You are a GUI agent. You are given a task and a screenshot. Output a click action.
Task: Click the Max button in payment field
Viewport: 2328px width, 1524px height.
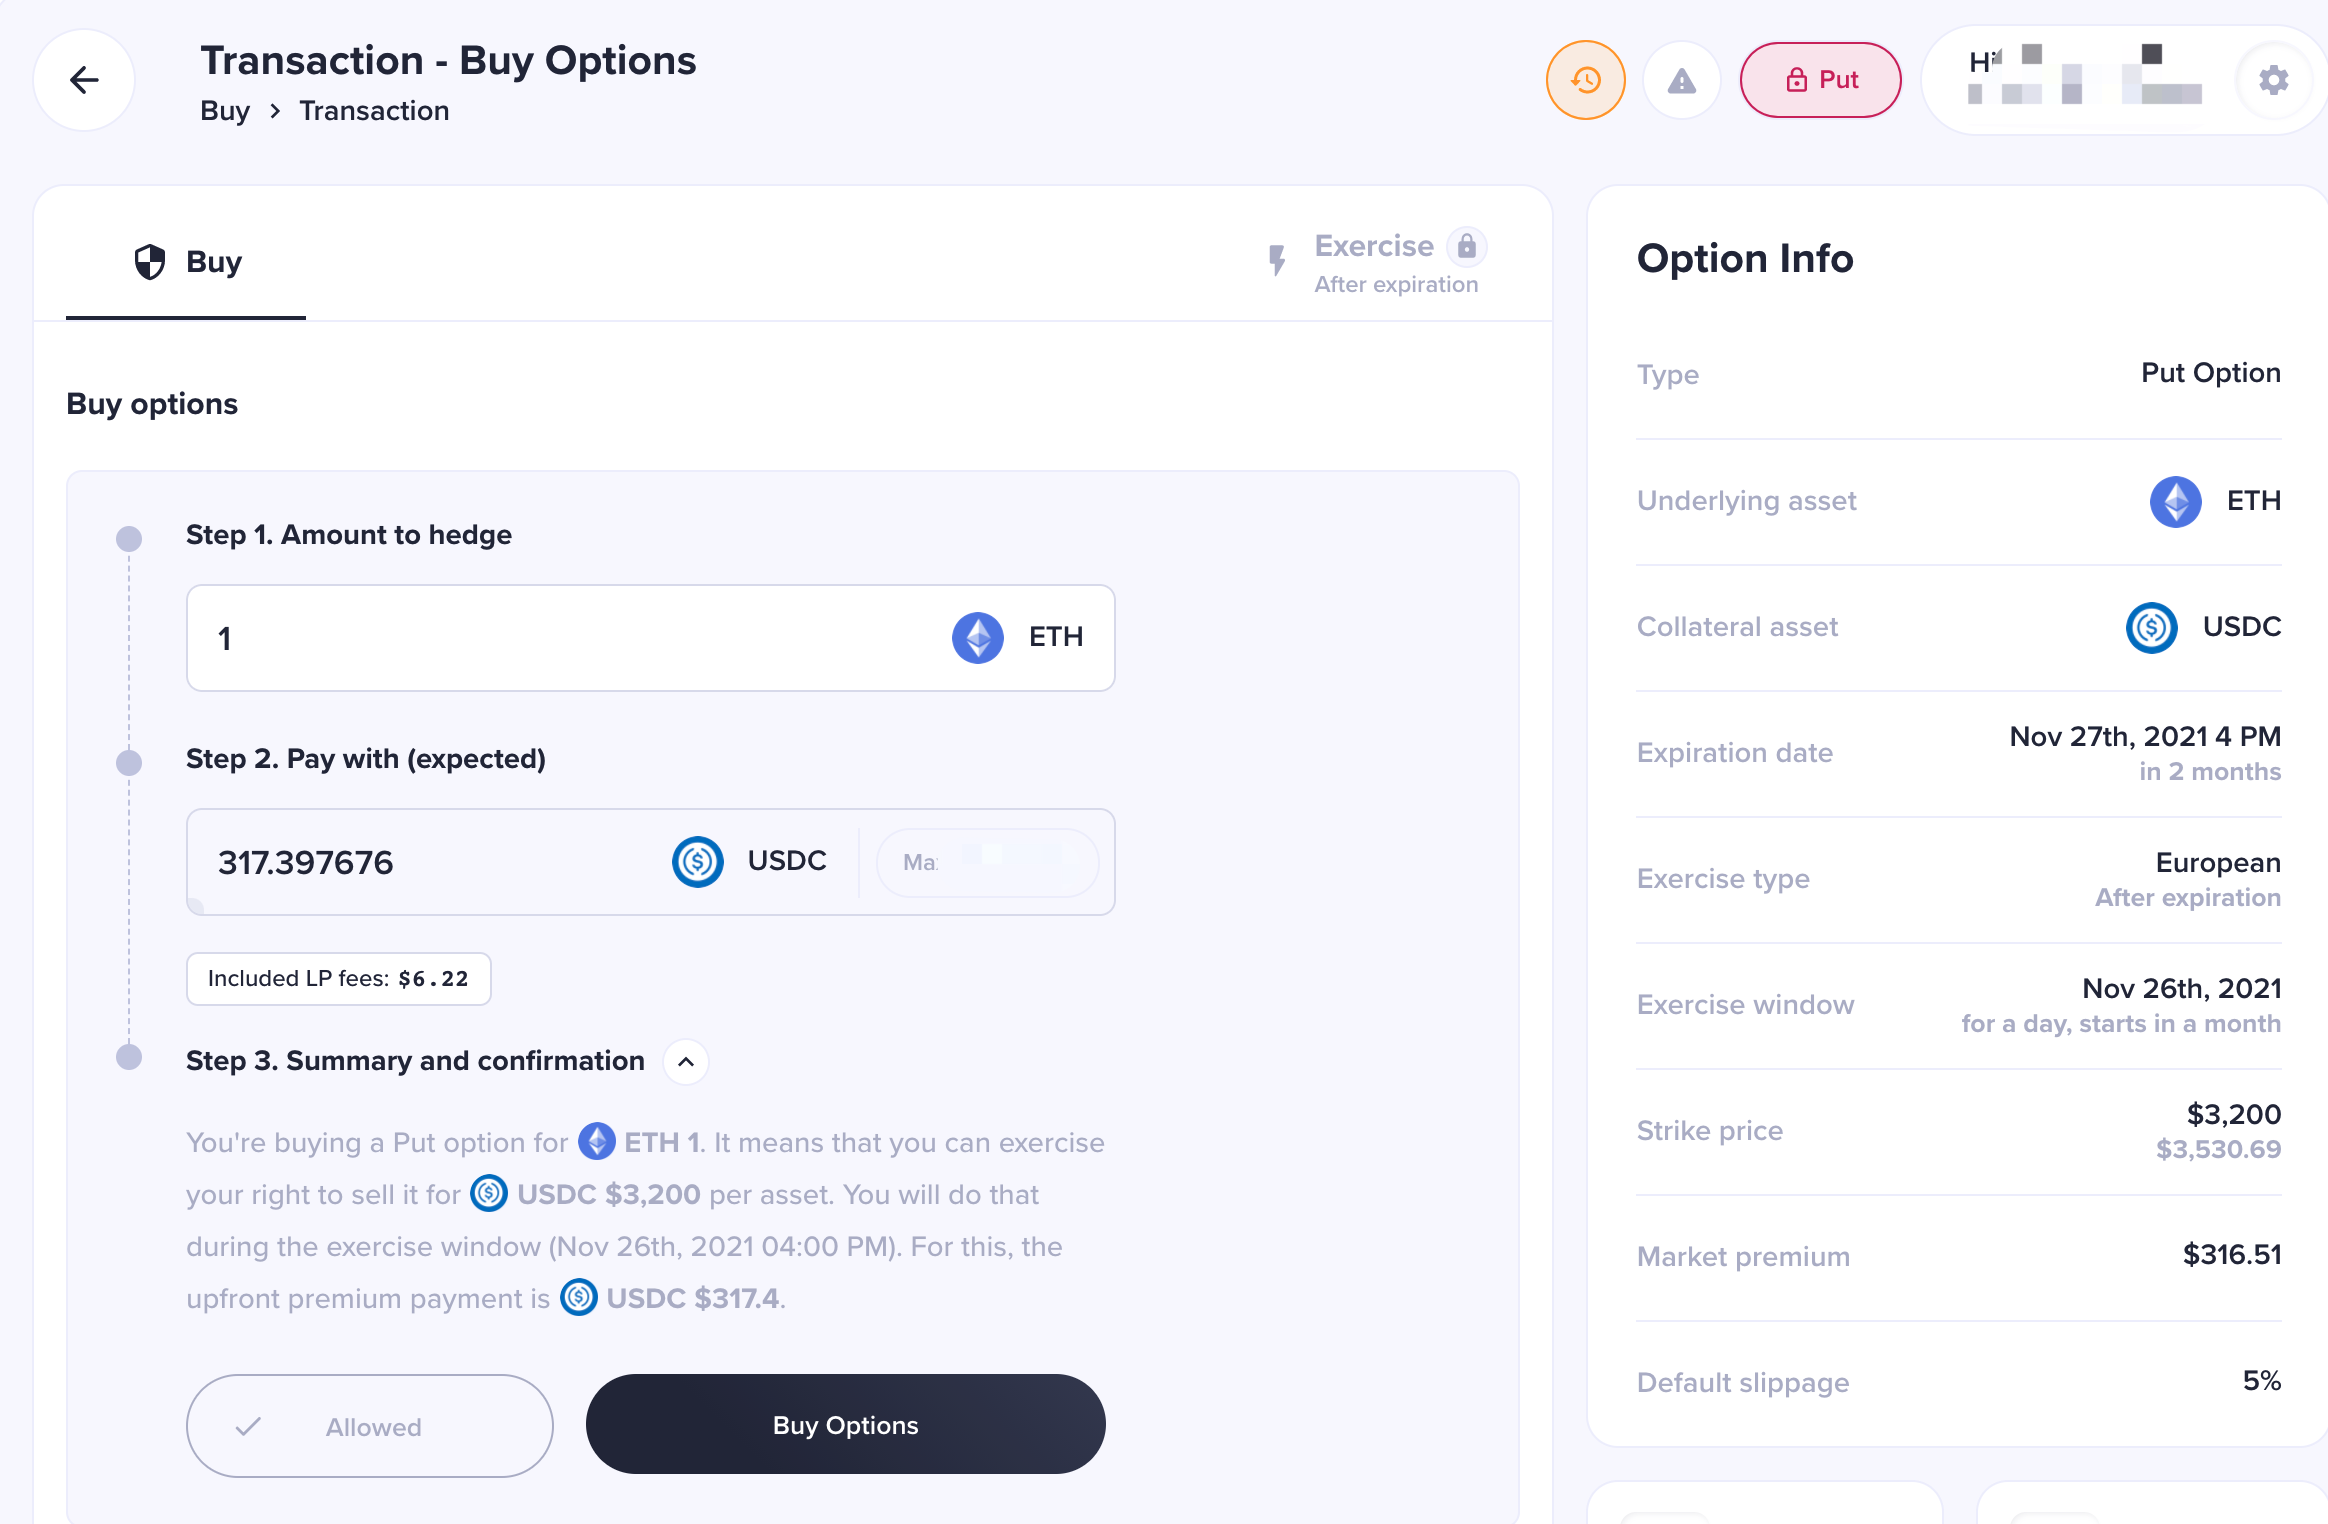pos(988,862)
